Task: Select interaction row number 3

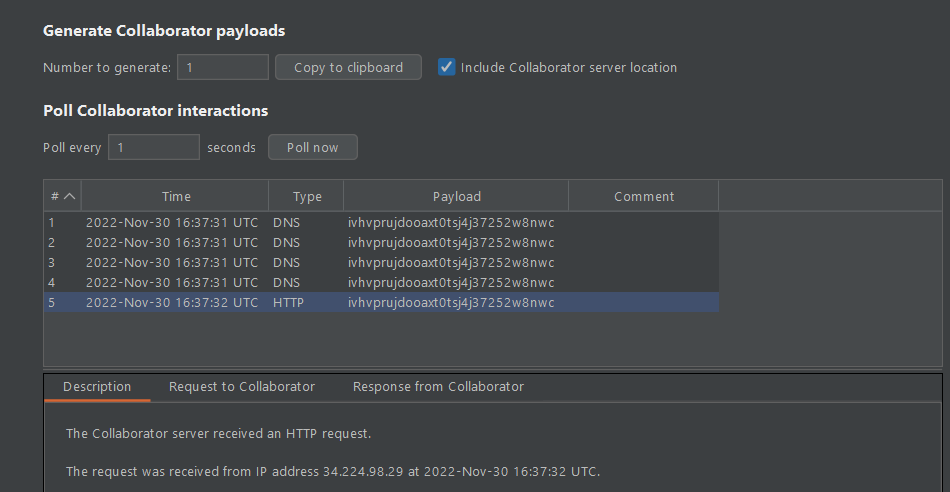Action: click(300, 262)
